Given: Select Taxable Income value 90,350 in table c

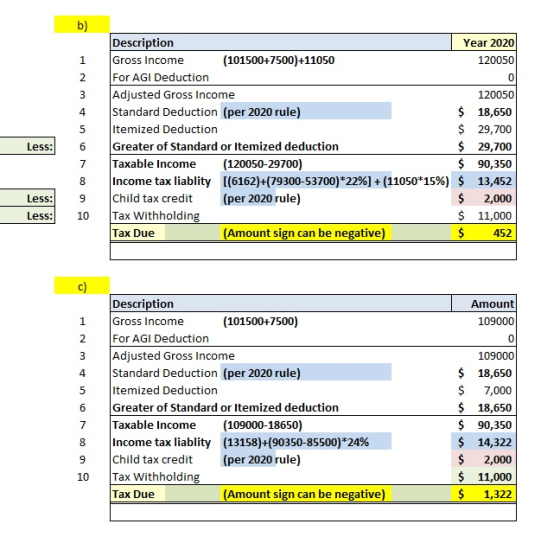Looking at the screenshot, I should point(495,425).
